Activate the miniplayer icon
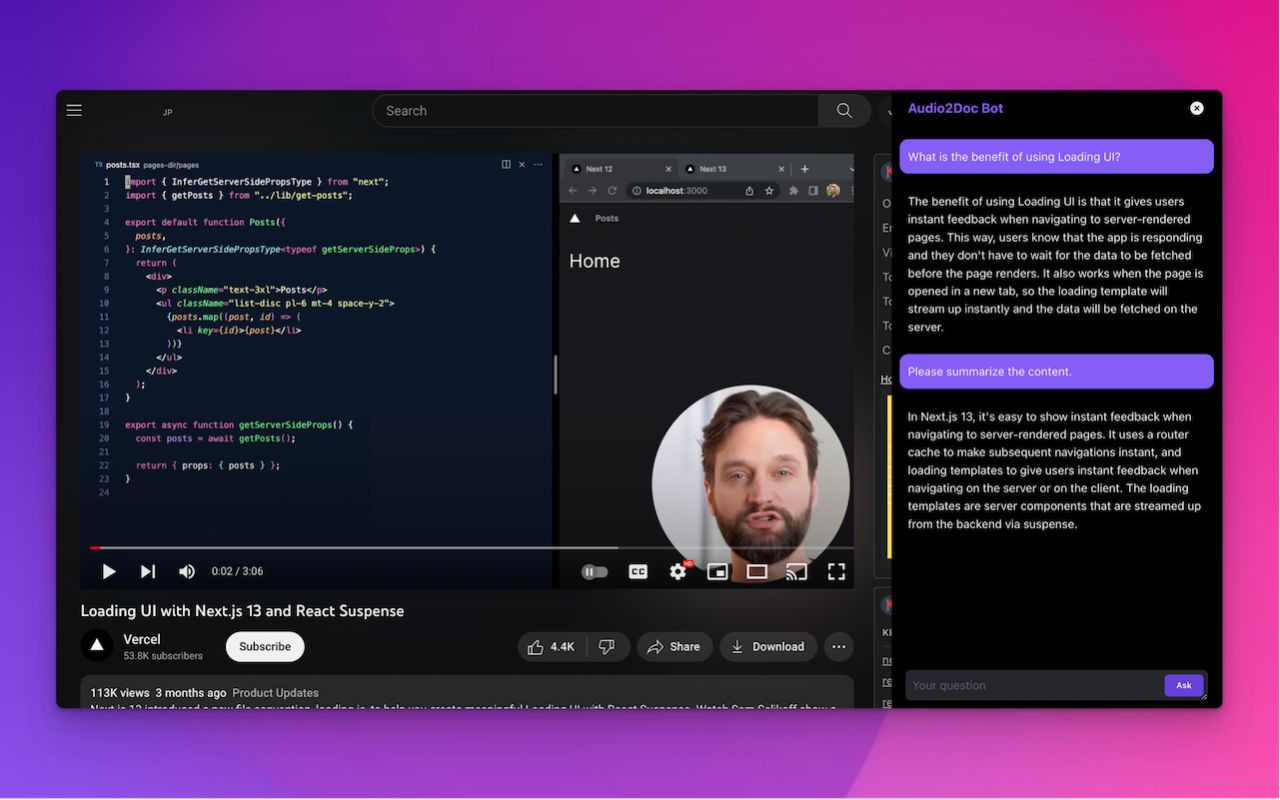Image resolution: width=1280 pixels, height=800 pixels. tap(717, 571)
